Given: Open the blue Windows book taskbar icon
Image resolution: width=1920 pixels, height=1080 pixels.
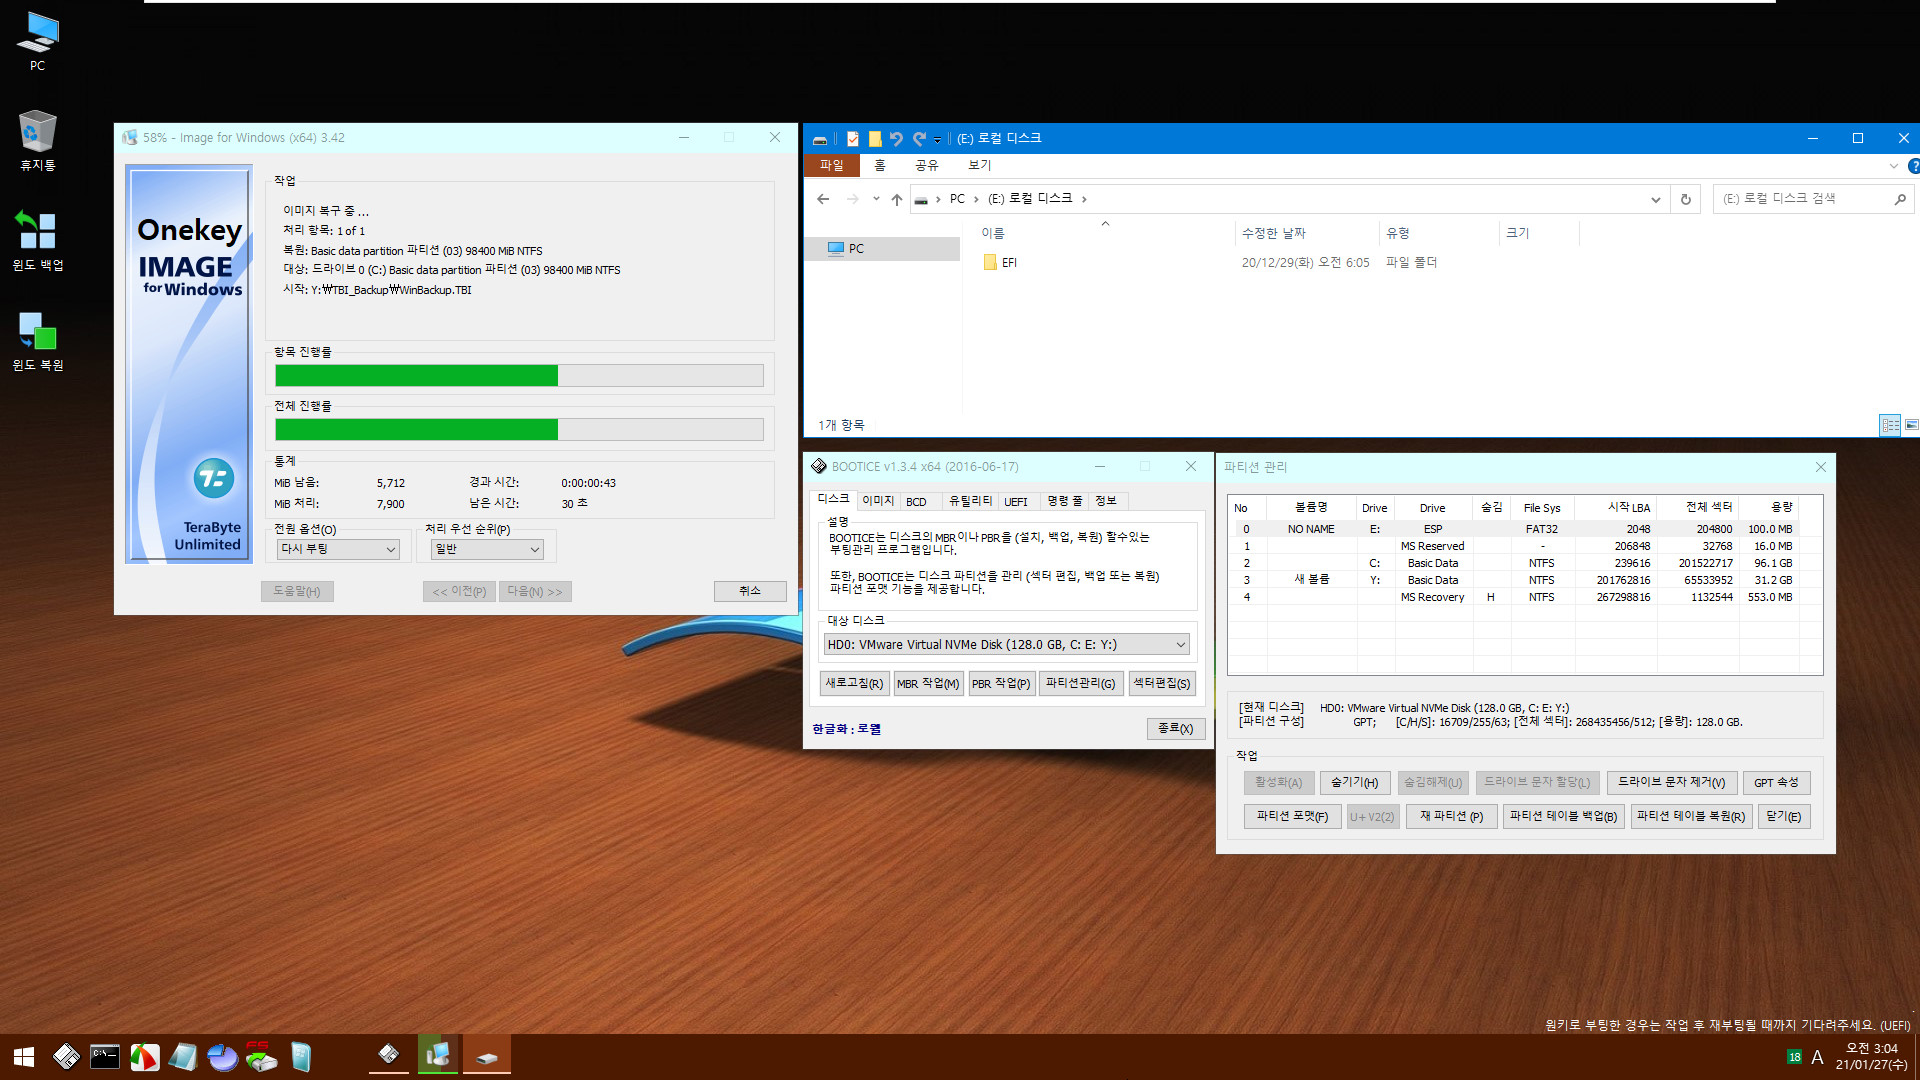Looking at the screenshot, I should (300, 1057).
